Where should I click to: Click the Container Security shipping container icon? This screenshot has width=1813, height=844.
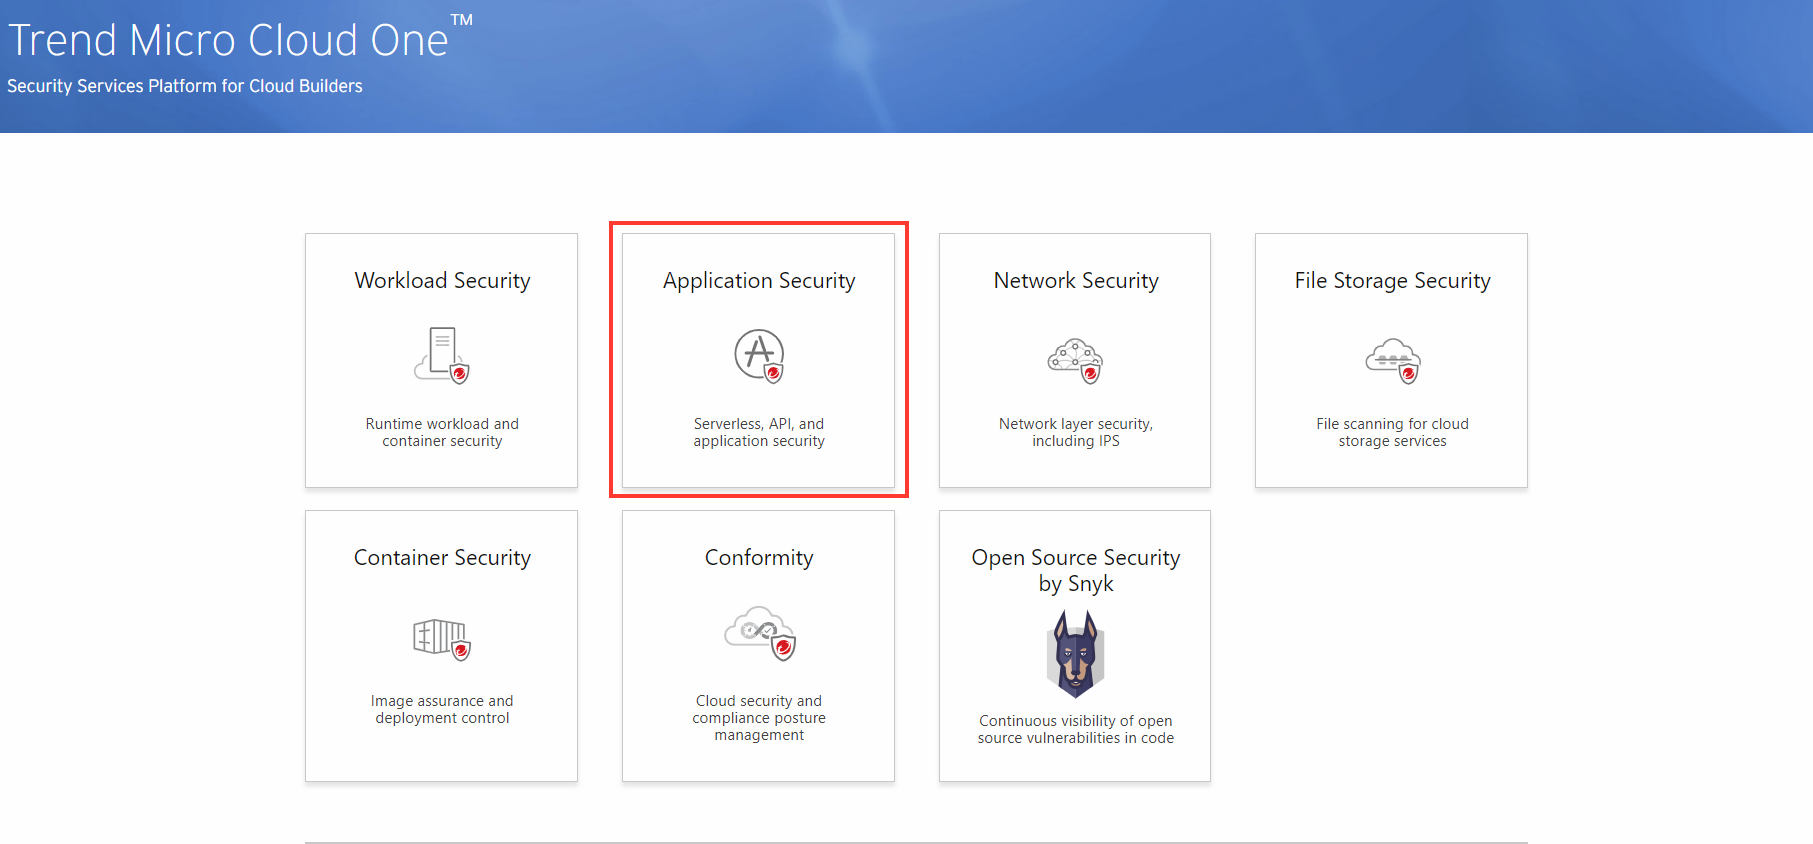click(442, 639)
